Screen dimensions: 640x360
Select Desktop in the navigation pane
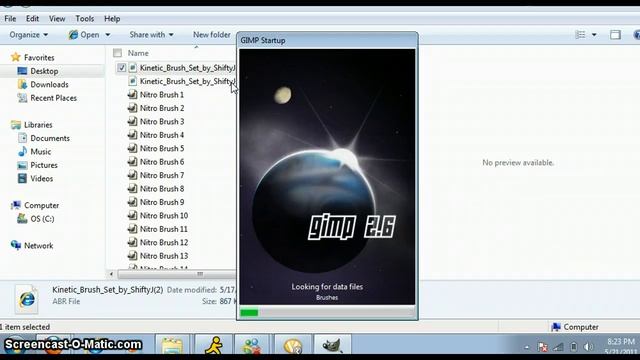44,71
